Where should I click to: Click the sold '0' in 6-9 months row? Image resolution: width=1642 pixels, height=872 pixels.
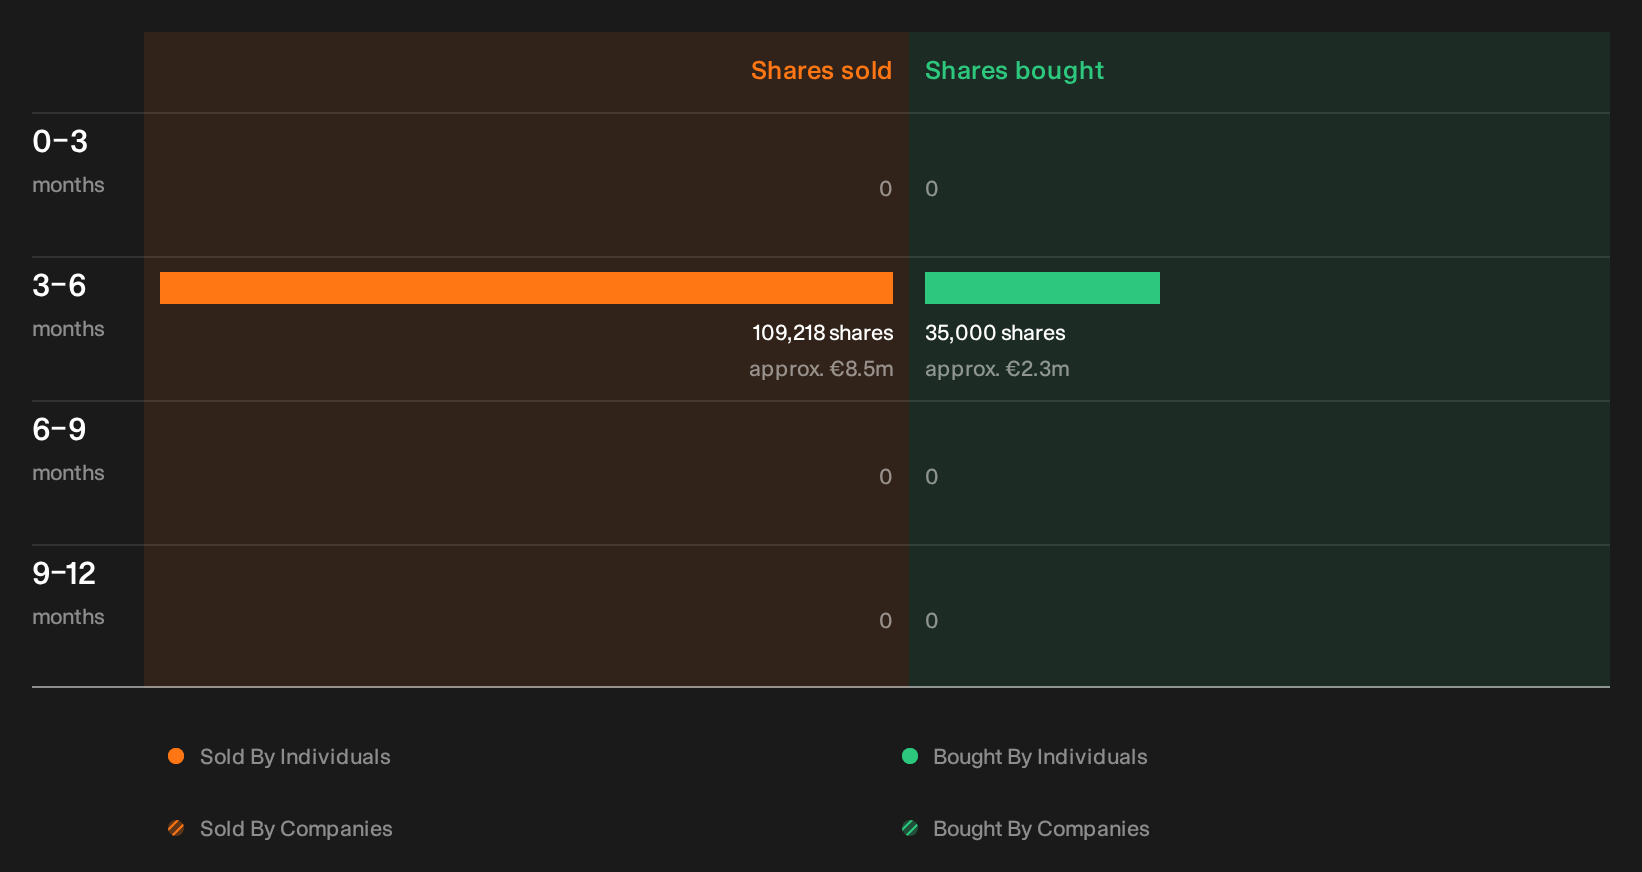pos(886,477)
